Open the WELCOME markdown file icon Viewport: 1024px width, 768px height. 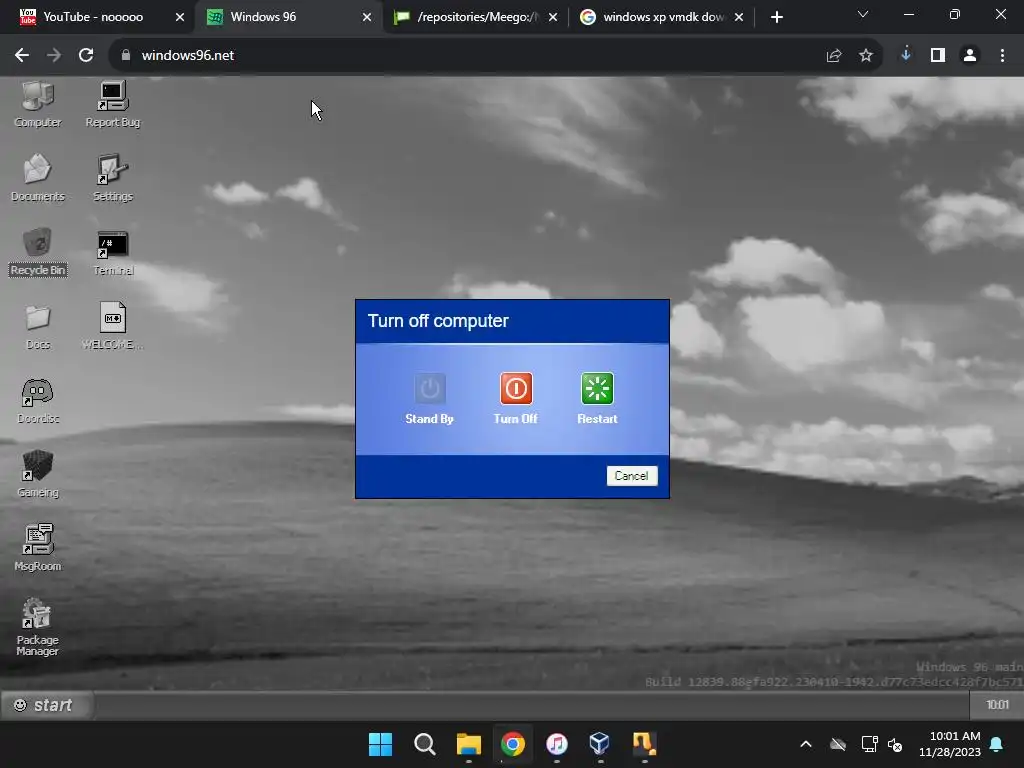[112, 327]
